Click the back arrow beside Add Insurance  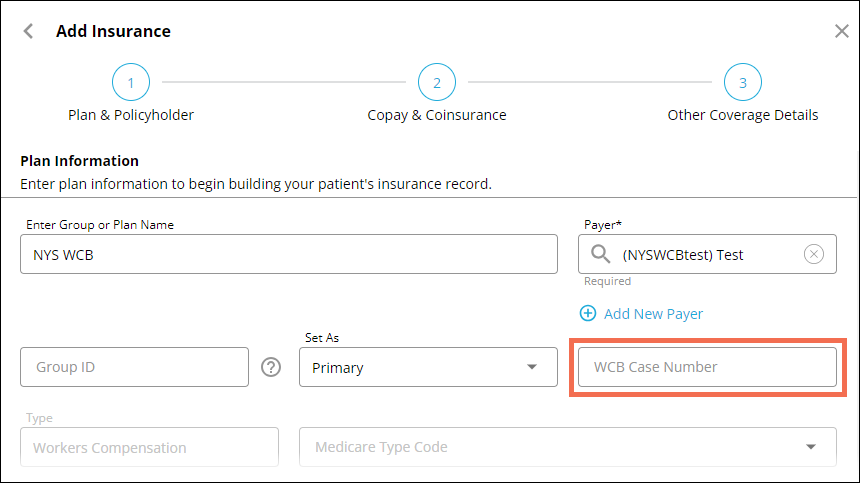click(x=28, y=31)
